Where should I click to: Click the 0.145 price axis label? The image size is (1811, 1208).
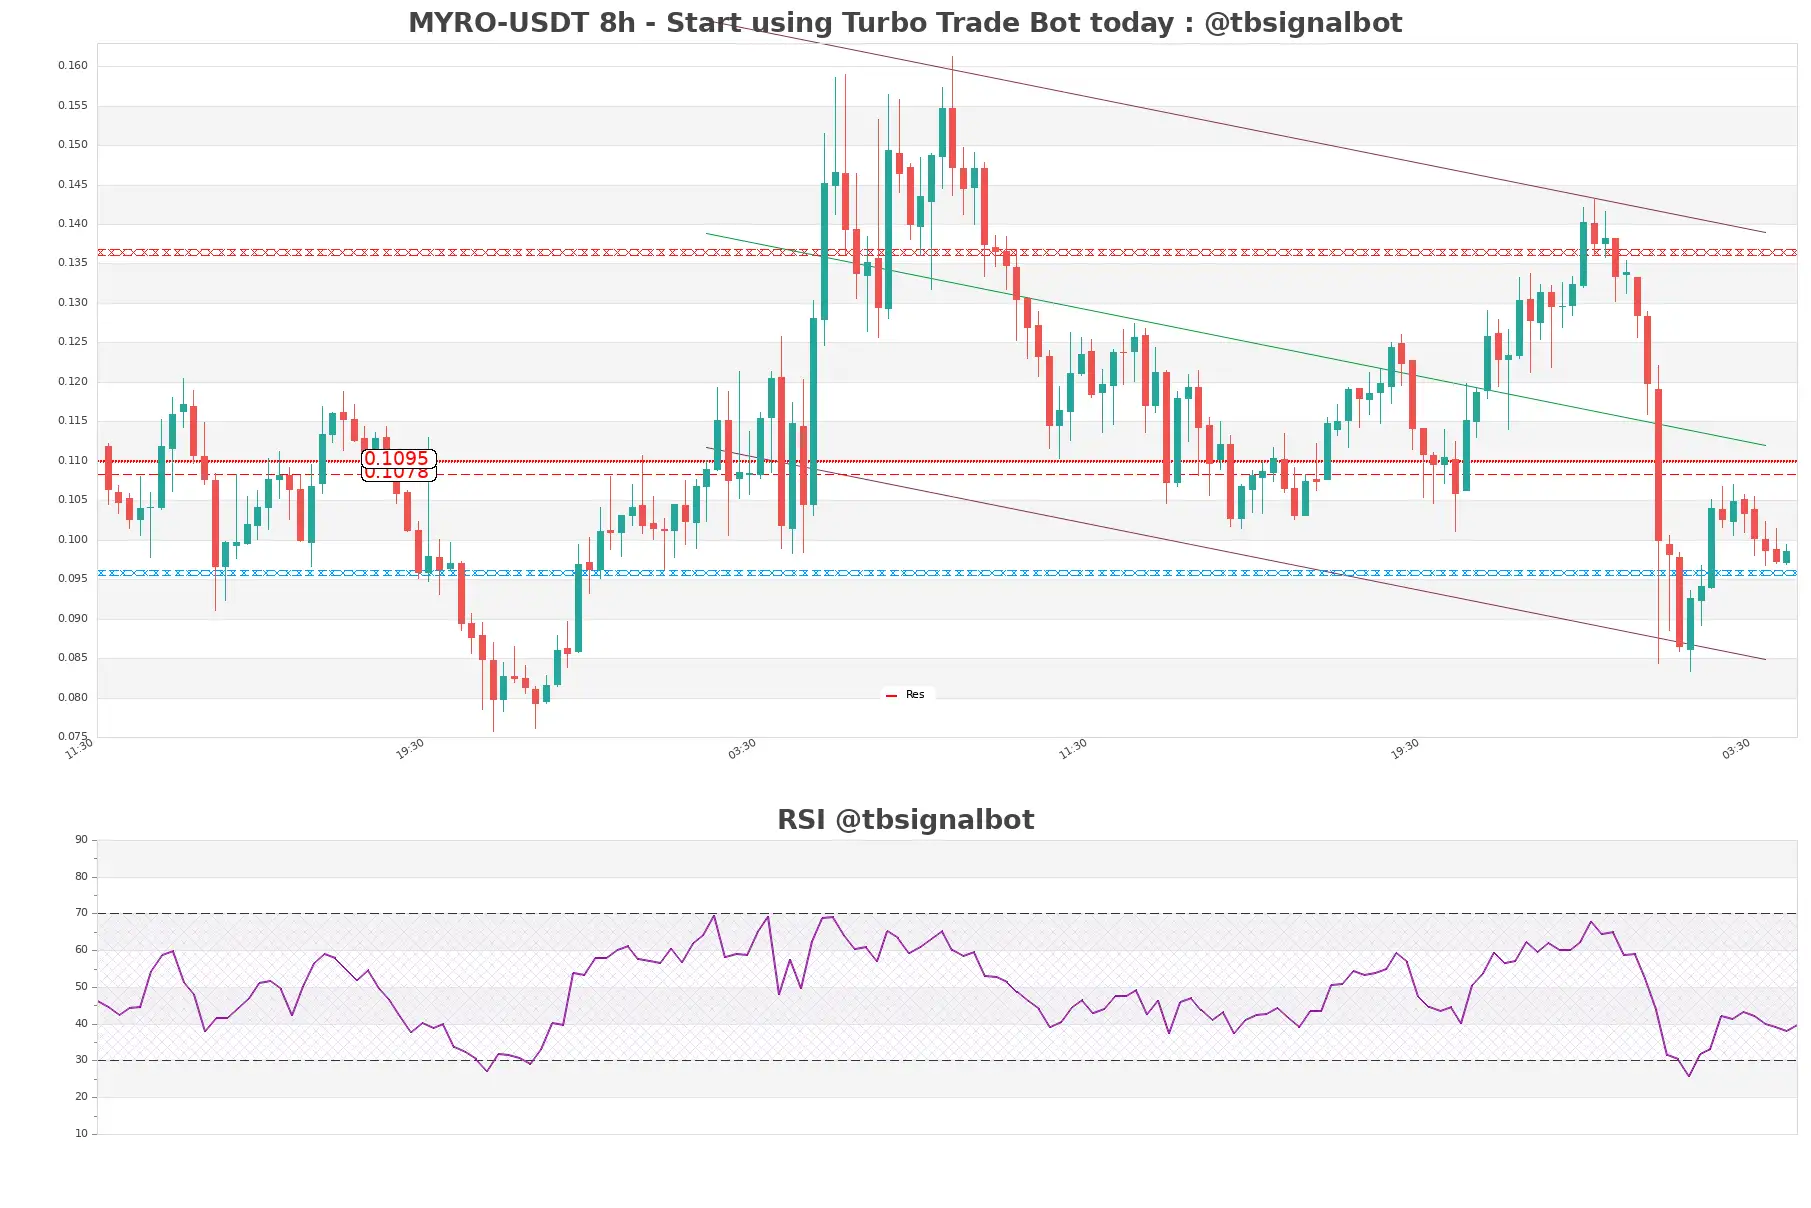pyautogui.click(x=73, y=184)
